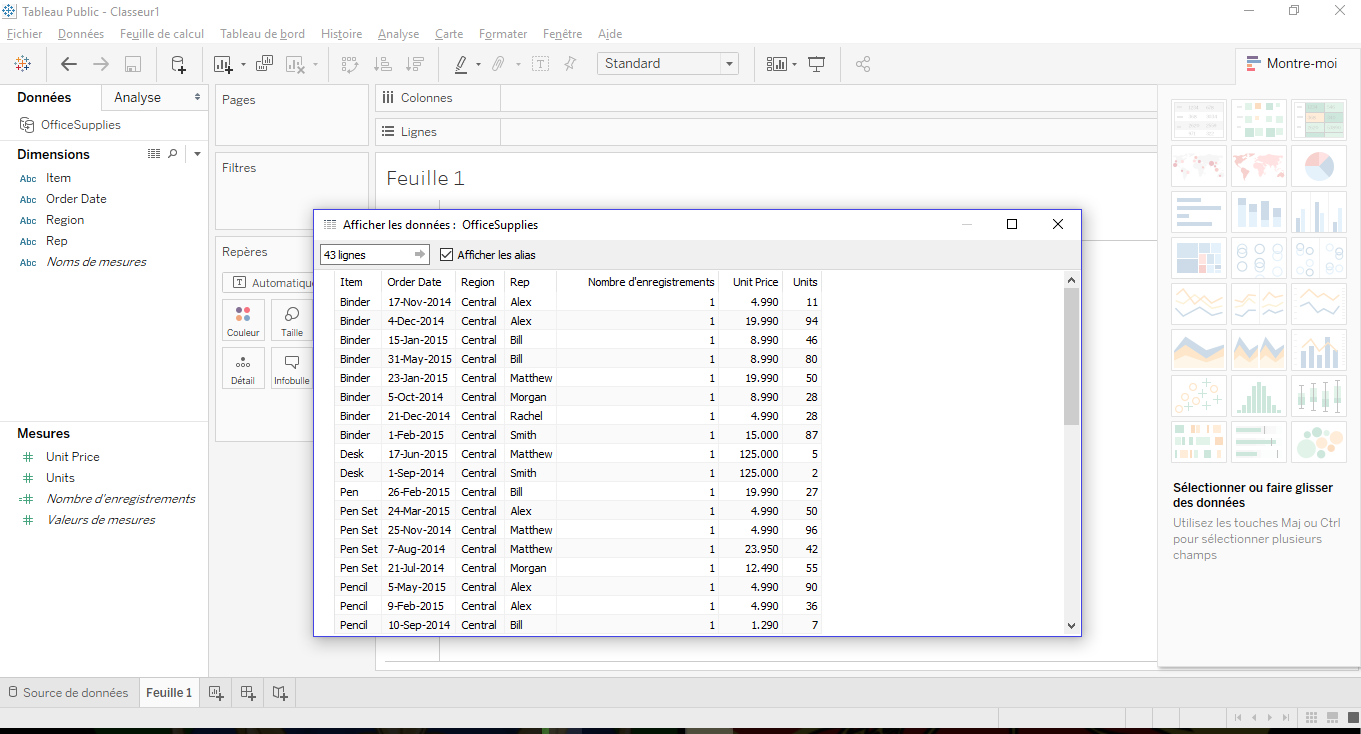Image resolution: width=1361 pixels, height=734 pixels.
Task: Select the Unit Price measure
Action: click(x=75, y=456)
